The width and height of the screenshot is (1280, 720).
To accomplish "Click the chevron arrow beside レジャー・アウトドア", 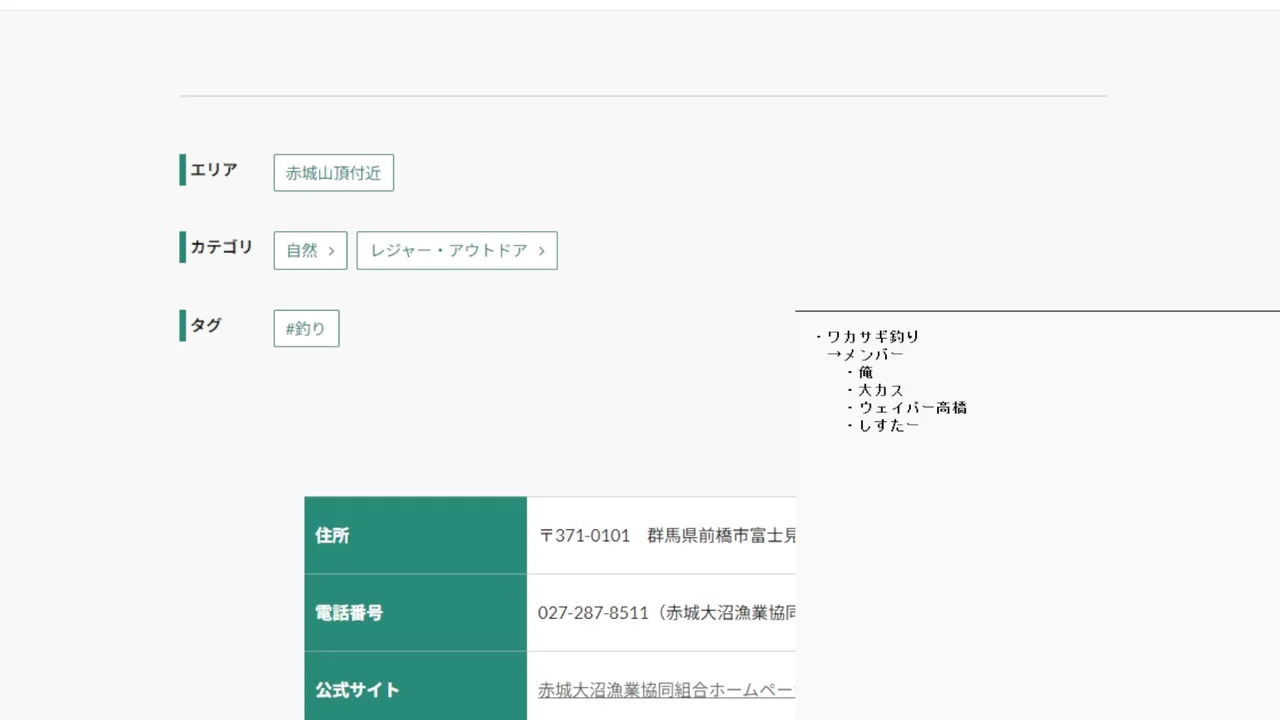I will pos(542,251).
